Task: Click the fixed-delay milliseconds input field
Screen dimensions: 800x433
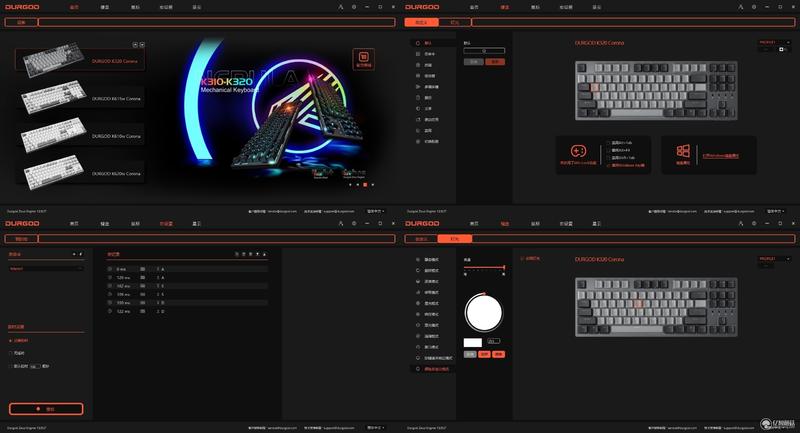Action: point(35,366)
